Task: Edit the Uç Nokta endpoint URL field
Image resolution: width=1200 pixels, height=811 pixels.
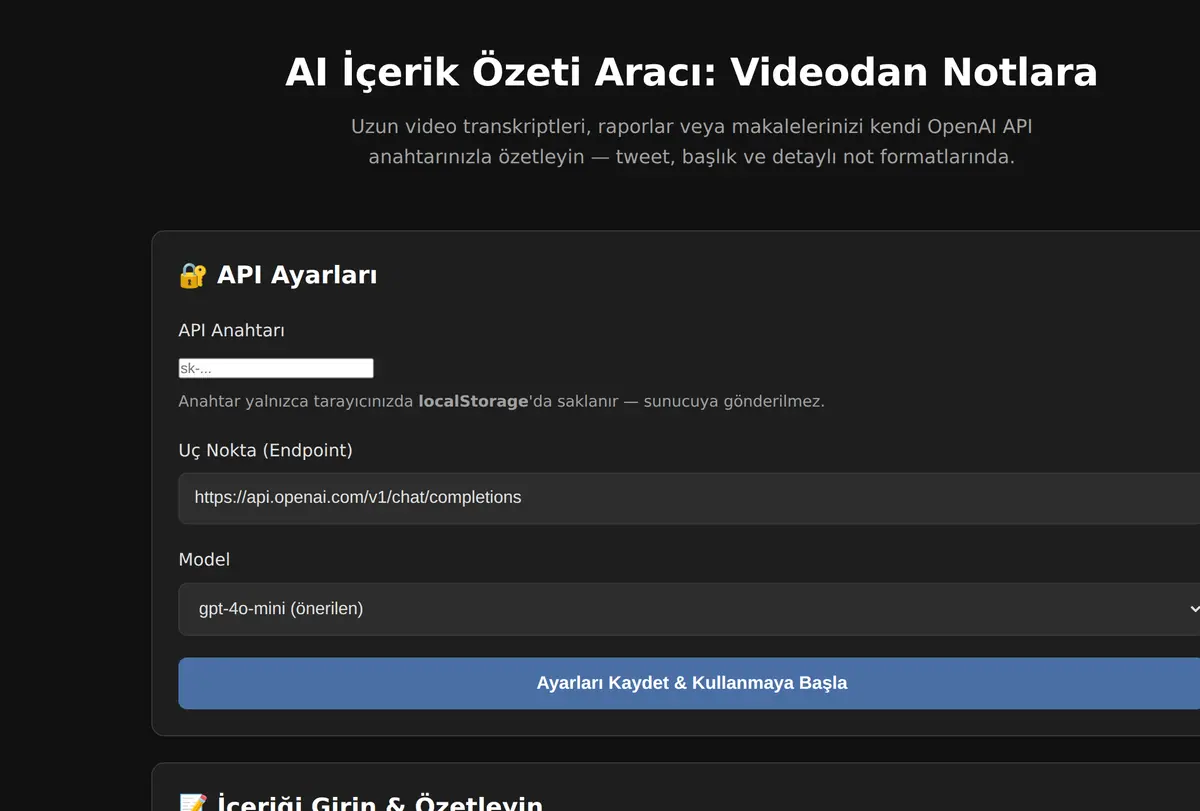Action: point(689,498)
